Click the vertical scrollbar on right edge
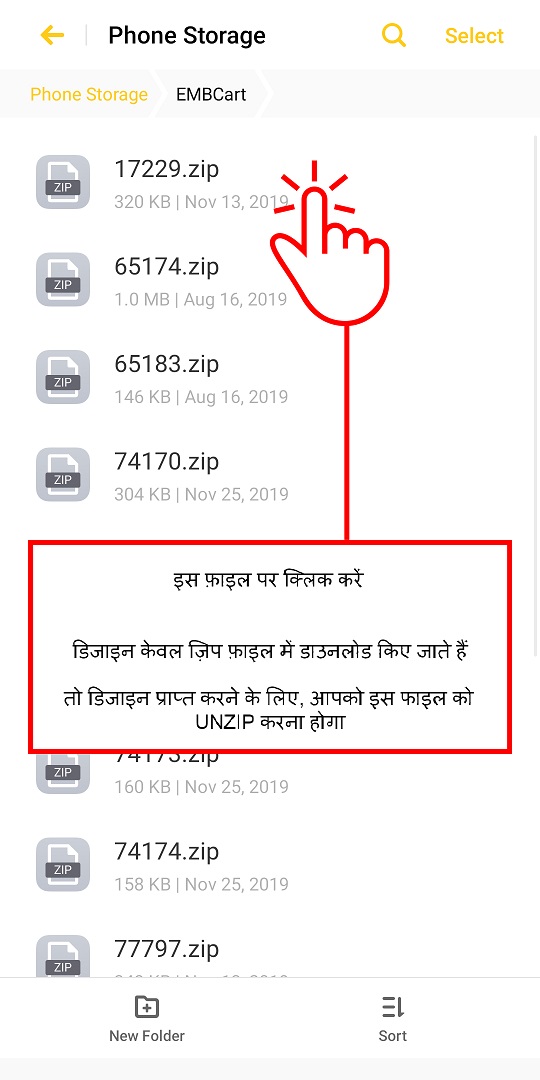The height and width of the screenshot is (1080, 540). [537, 396]
